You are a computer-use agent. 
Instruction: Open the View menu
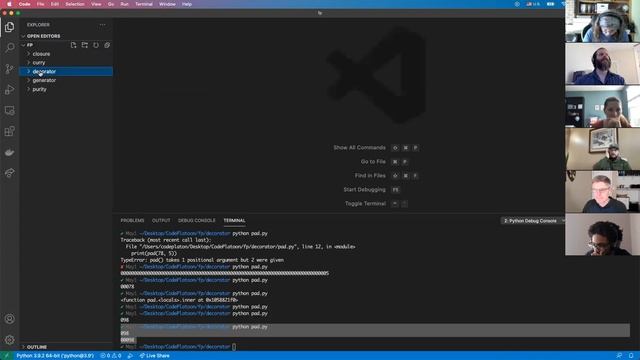point(96,4)
